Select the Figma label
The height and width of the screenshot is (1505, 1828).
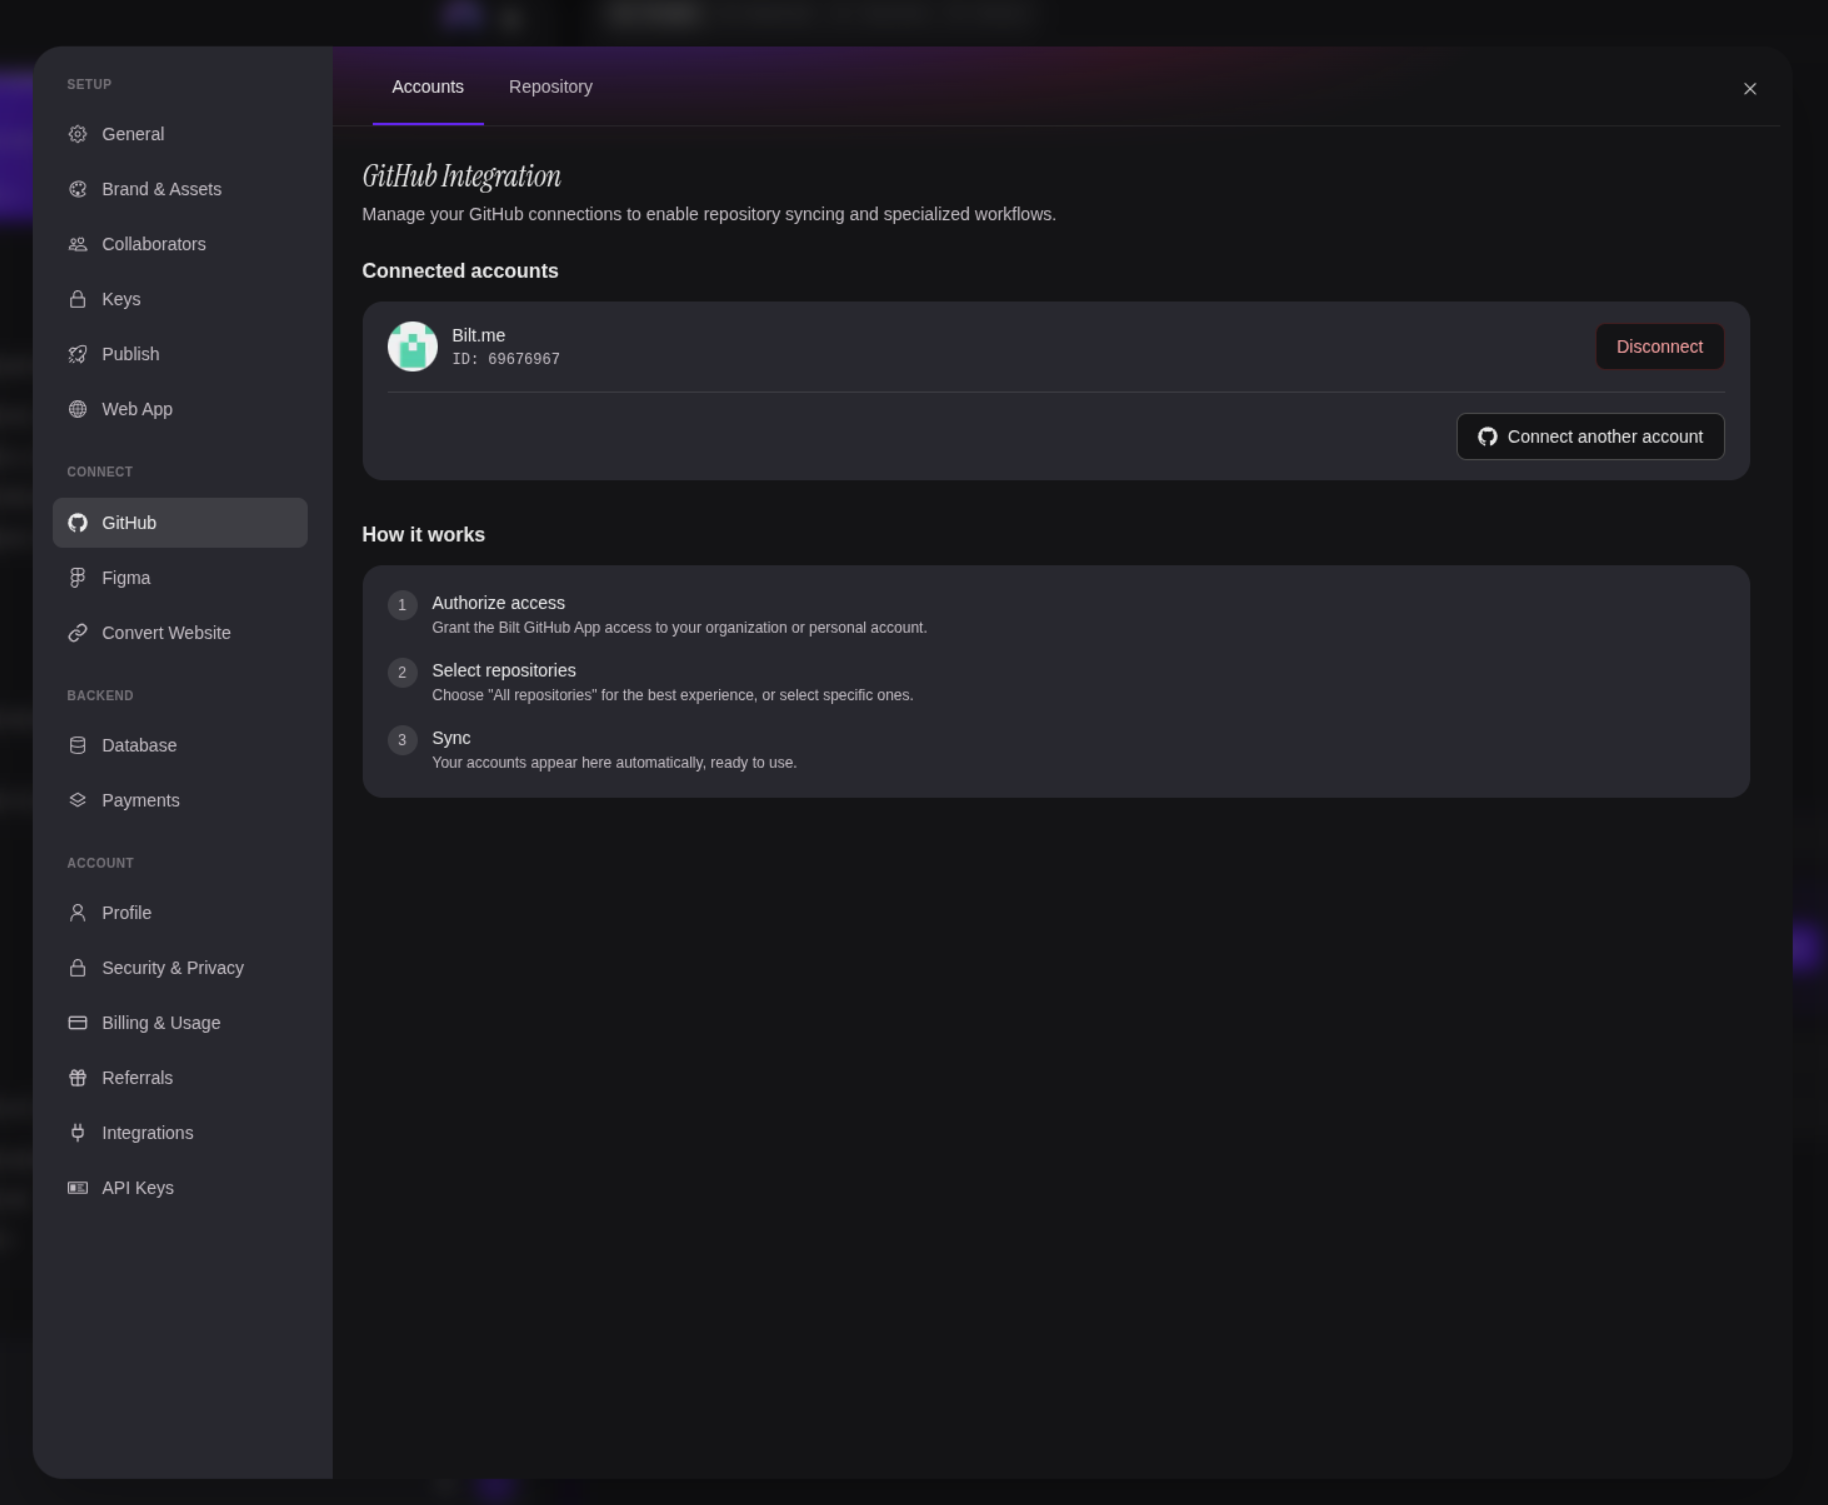(126, 578)
